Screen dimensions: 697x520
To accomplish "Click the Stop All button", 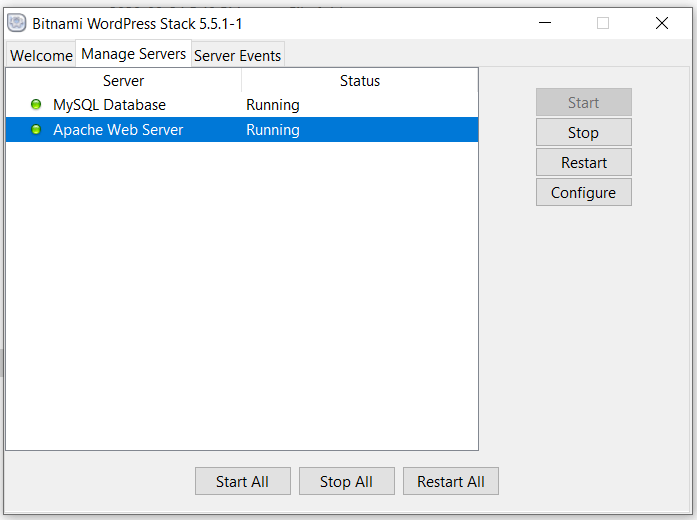I will 347,481.
